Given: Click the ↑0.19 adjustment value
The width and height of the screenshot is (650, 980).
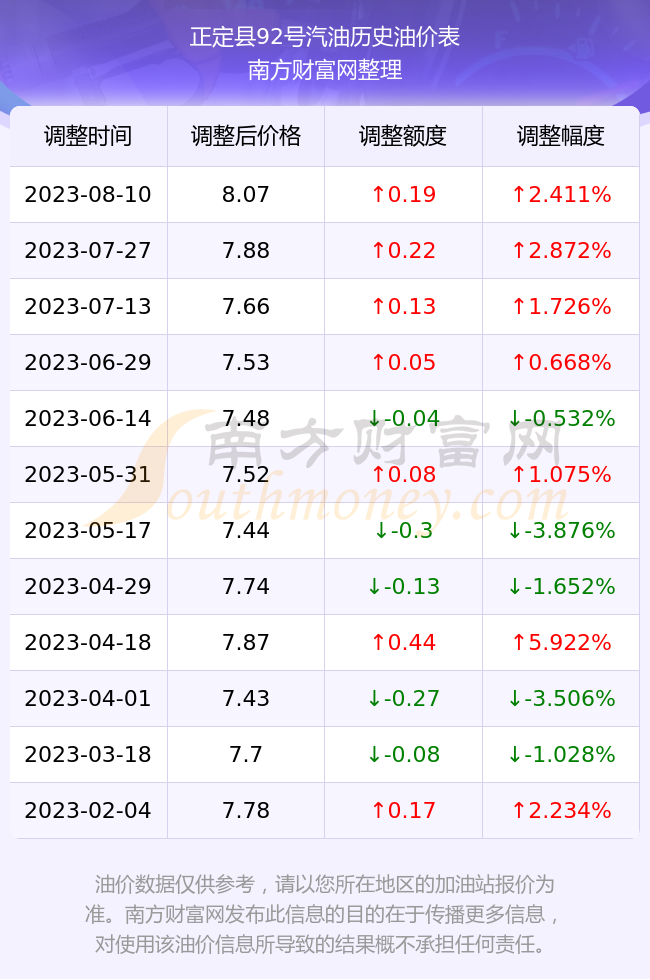Looking at the screenshot, I should (403, 194).
